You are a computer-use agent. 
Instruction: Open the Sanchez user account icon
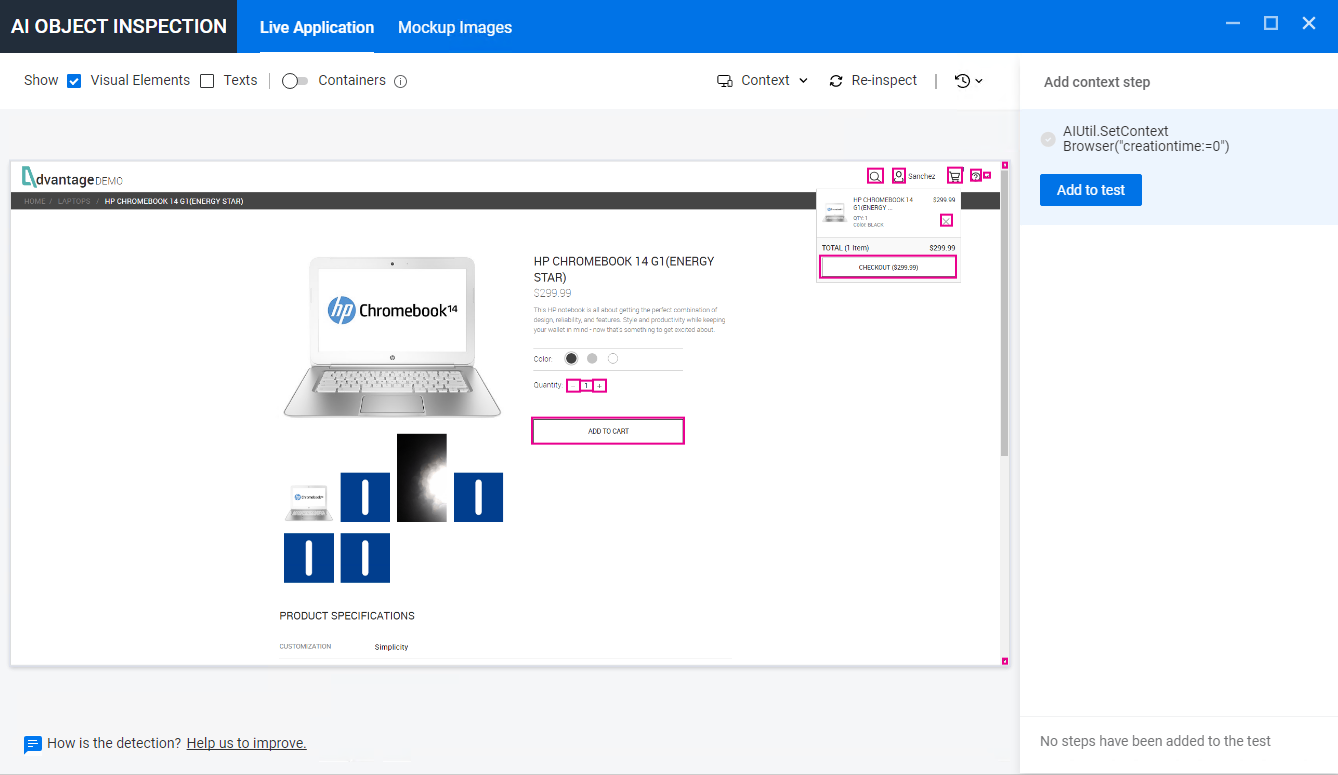coord(899,176)
